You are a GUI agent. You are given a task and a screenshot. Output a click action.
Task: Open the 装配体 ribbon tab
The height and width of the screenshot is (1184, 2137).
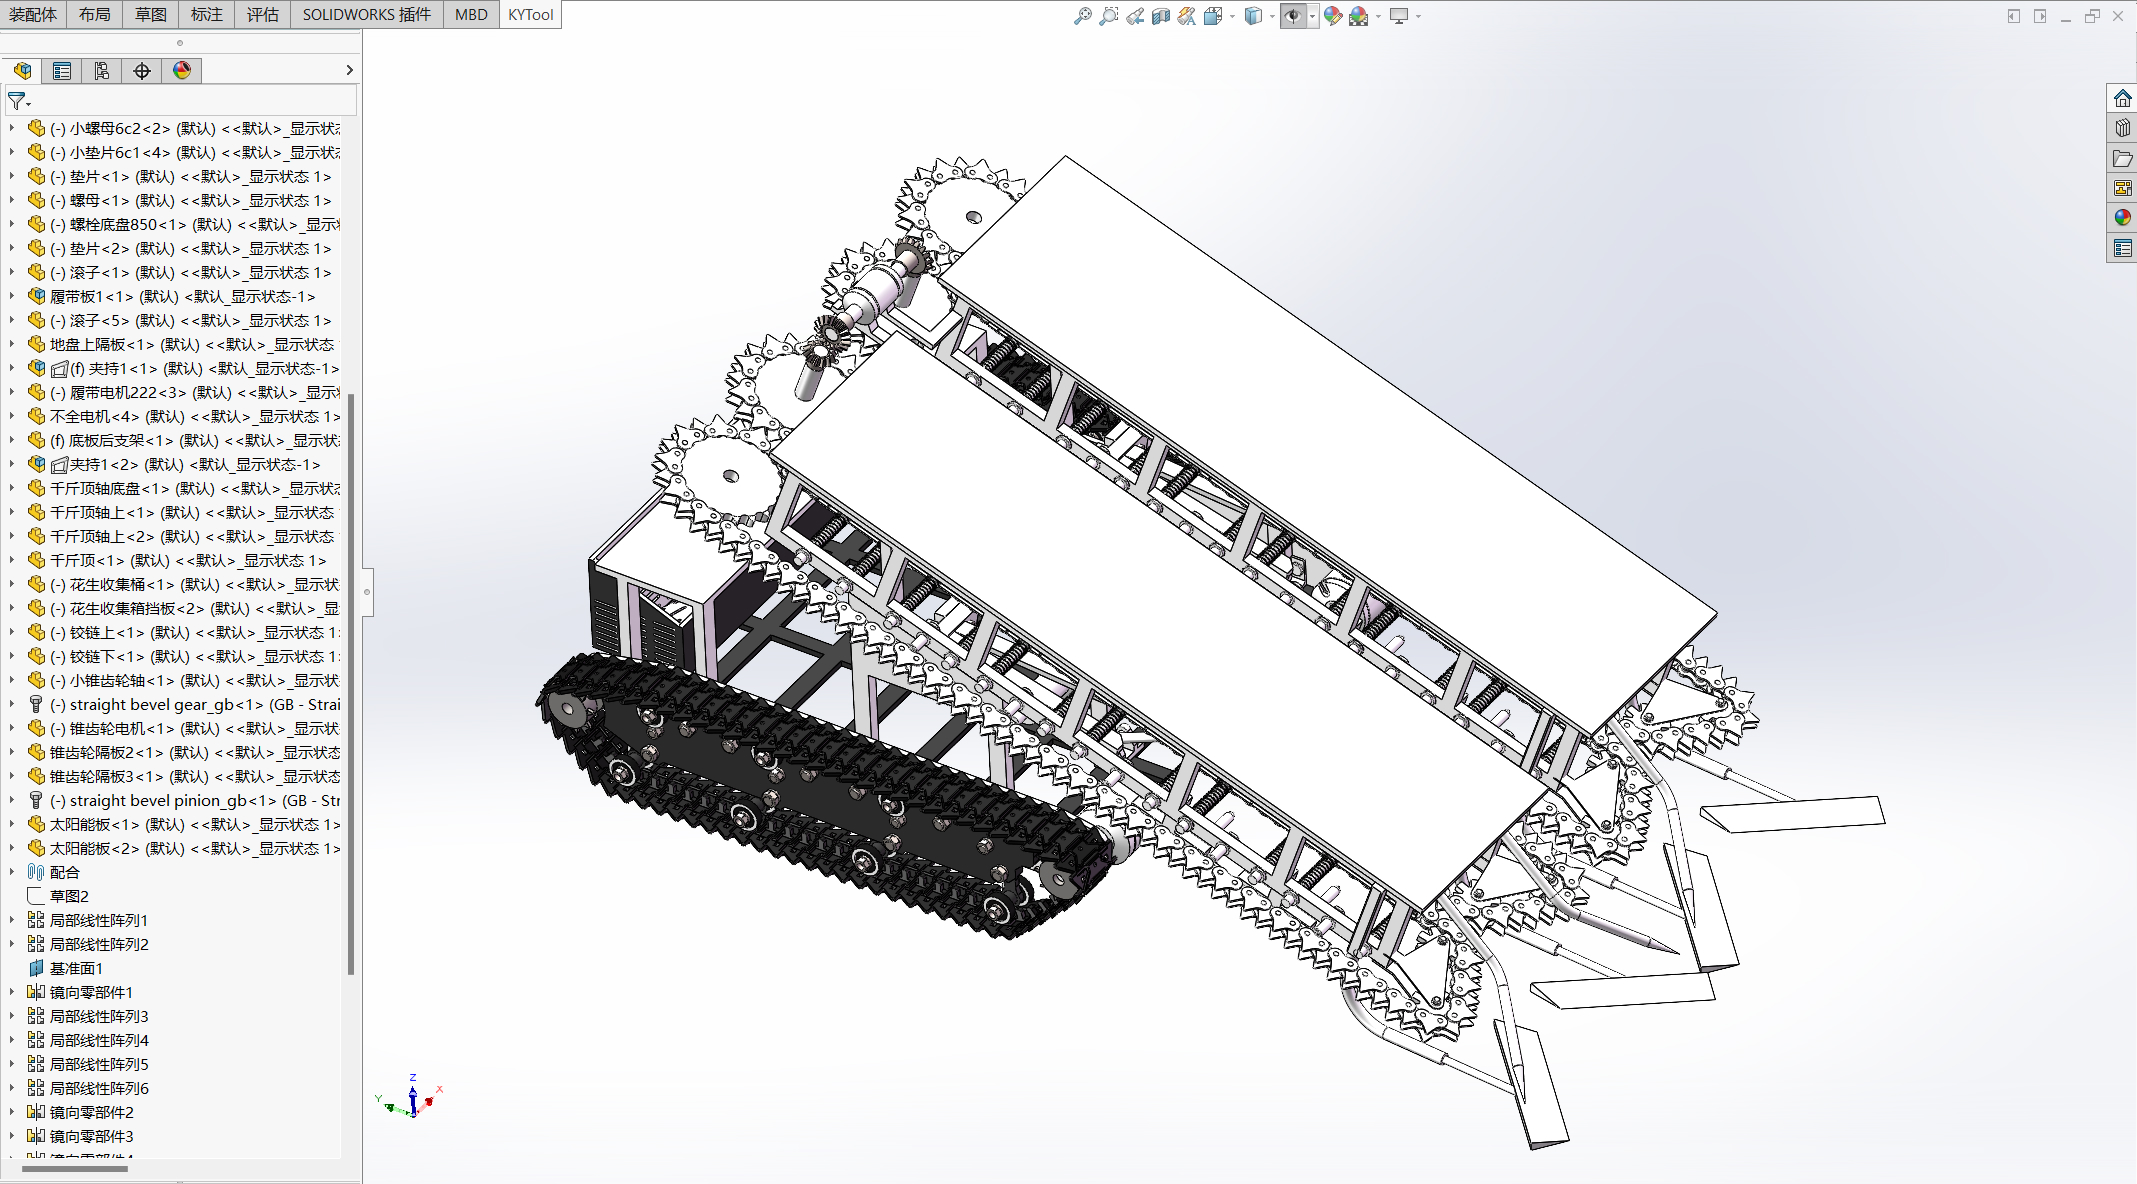tap(33, 14)
